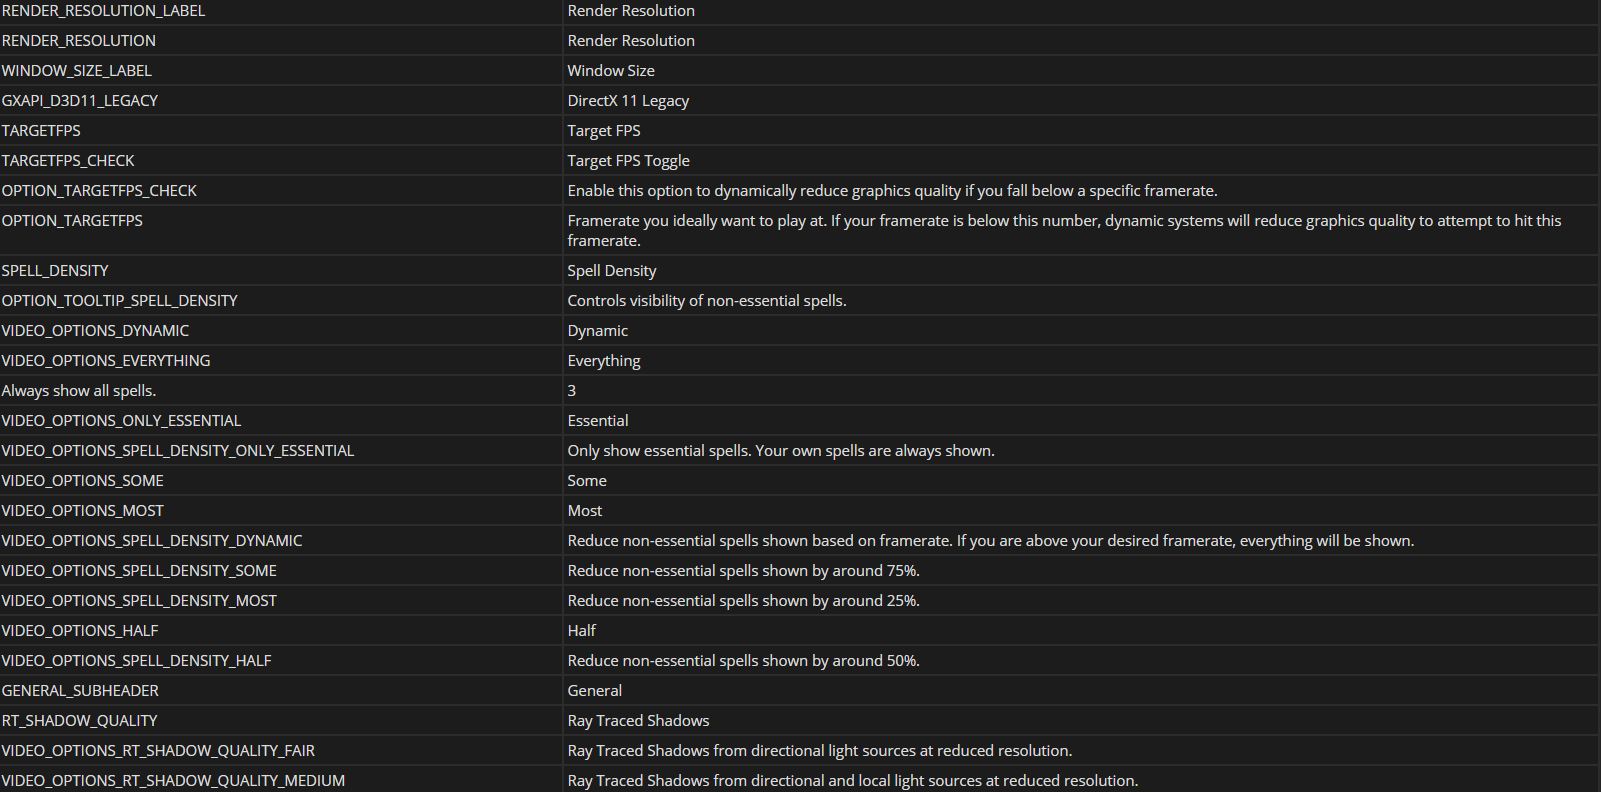The height and width of the screenshot is (792, 1601).
Task: Select the GENERAL_SUBHEADER key
Action: (80, 691)
